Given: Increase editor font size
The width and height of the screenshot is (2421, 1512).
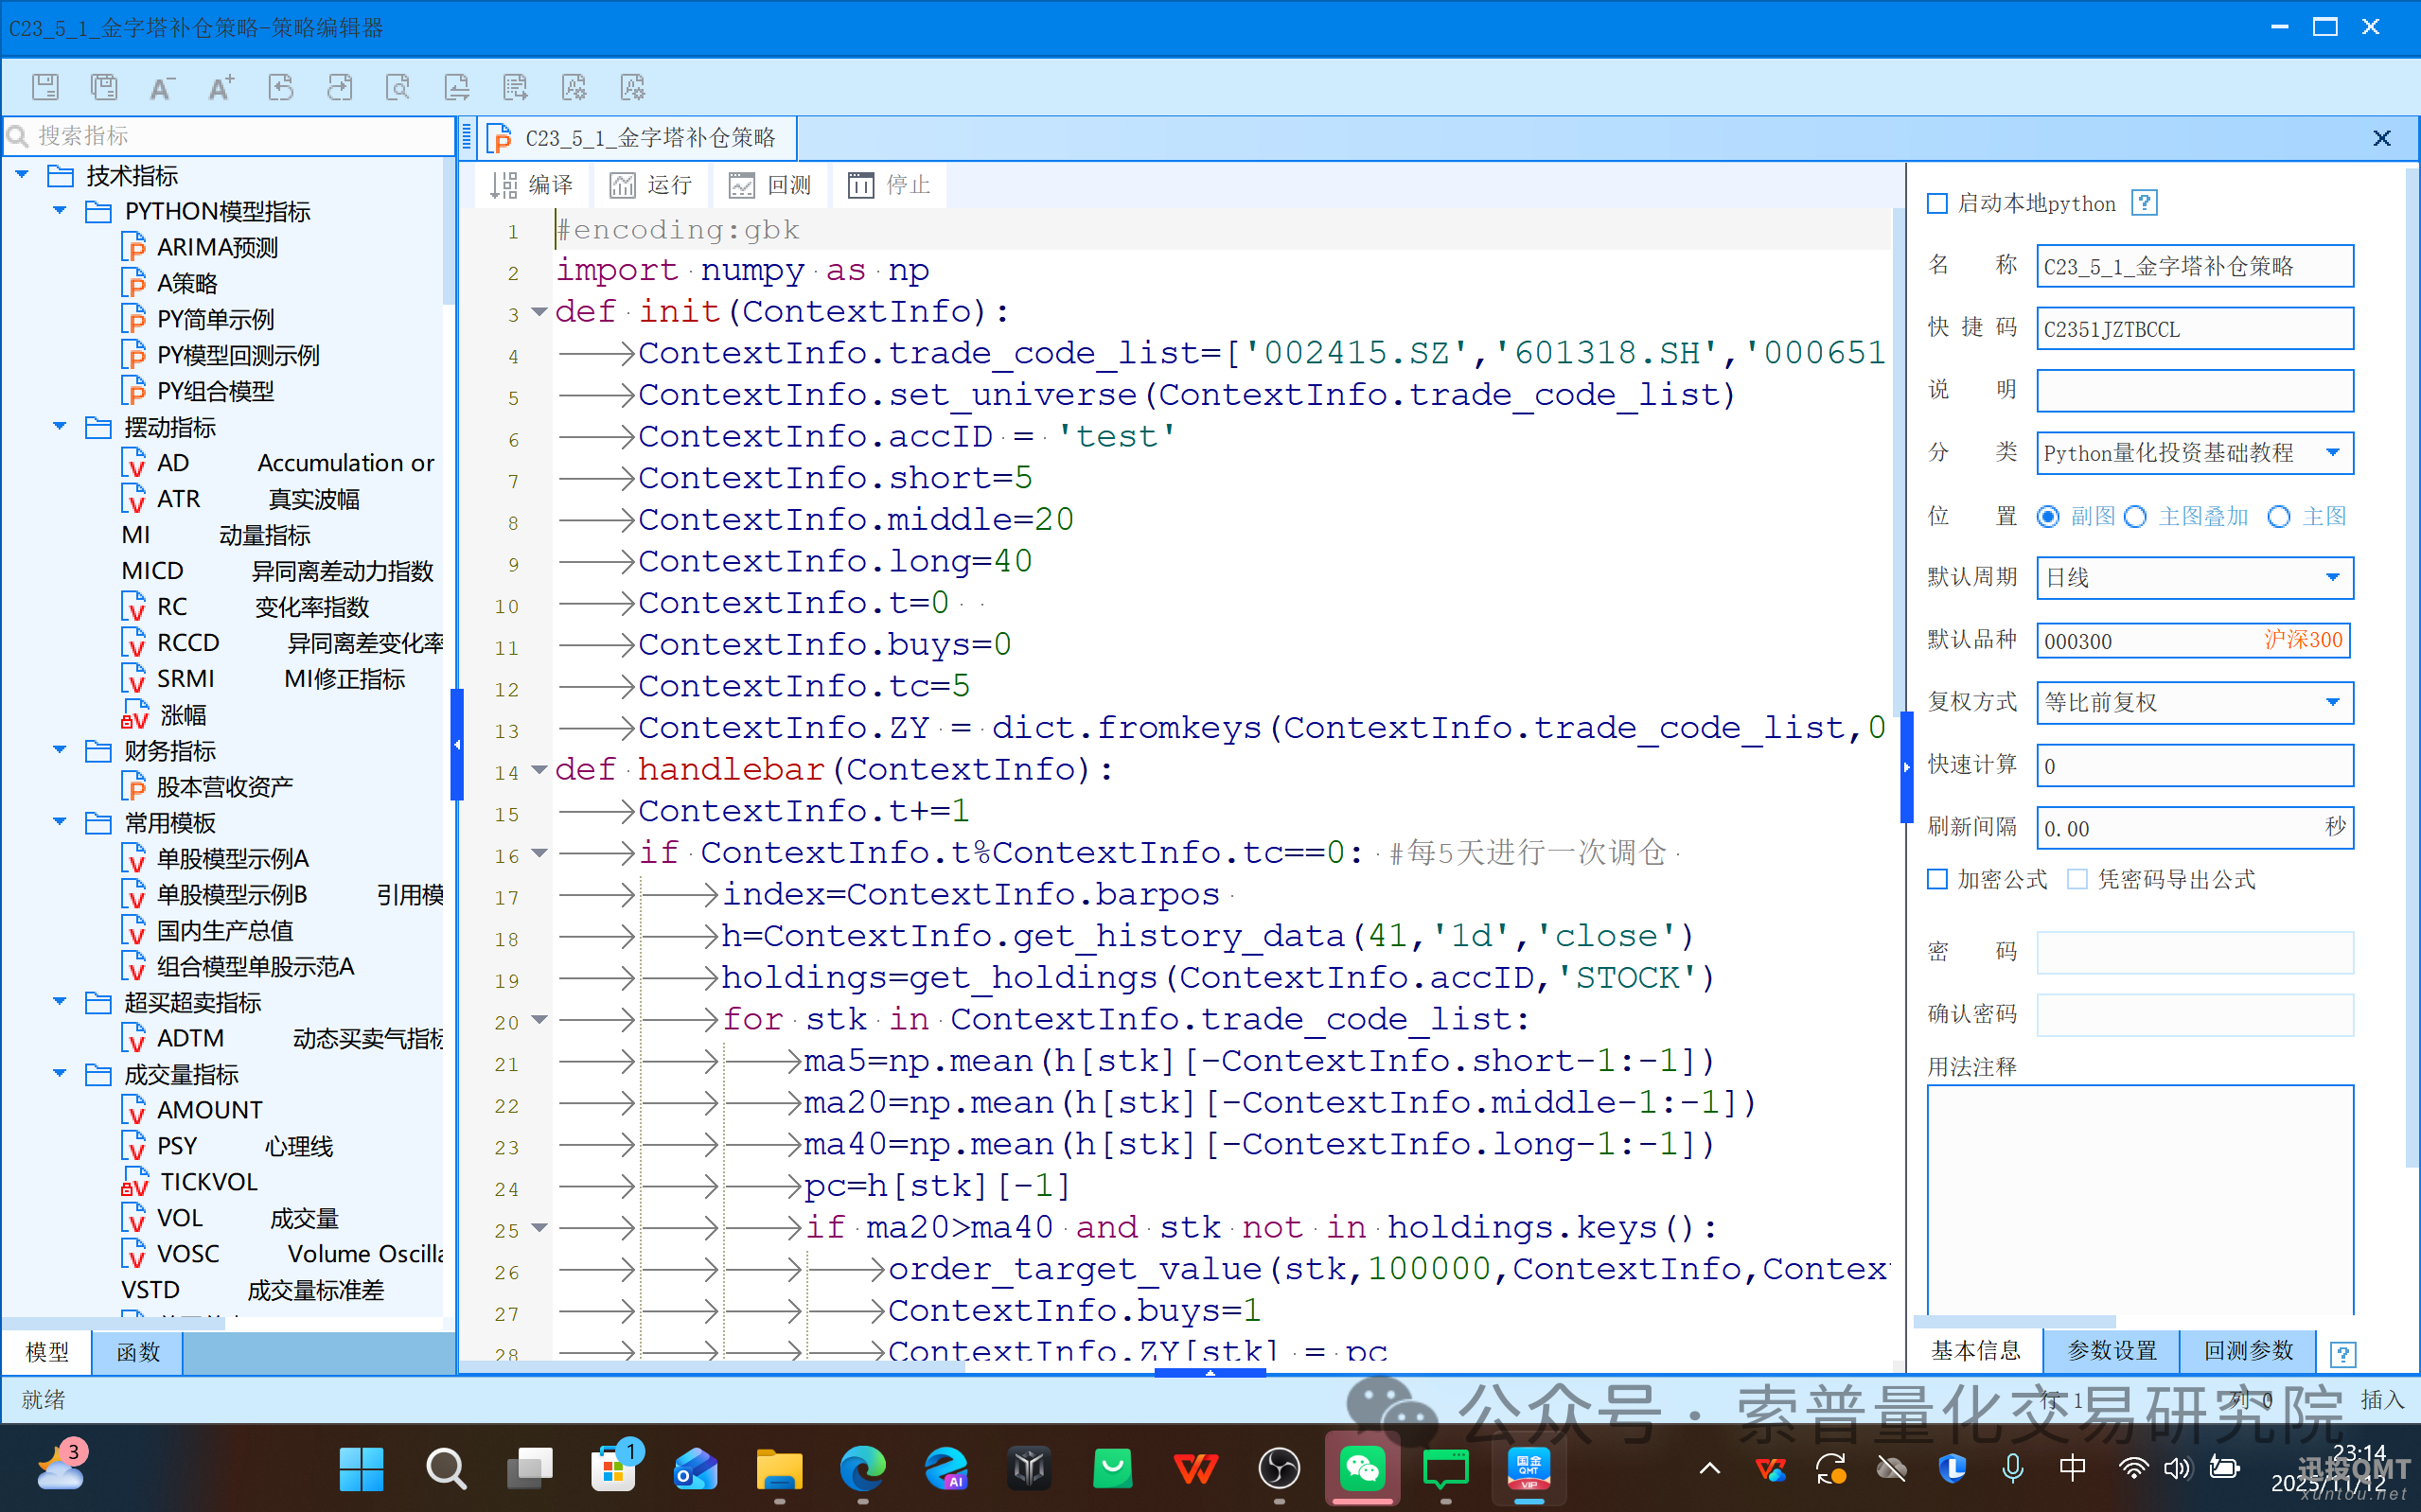Looking at the screenshot, I should point(221,87).
